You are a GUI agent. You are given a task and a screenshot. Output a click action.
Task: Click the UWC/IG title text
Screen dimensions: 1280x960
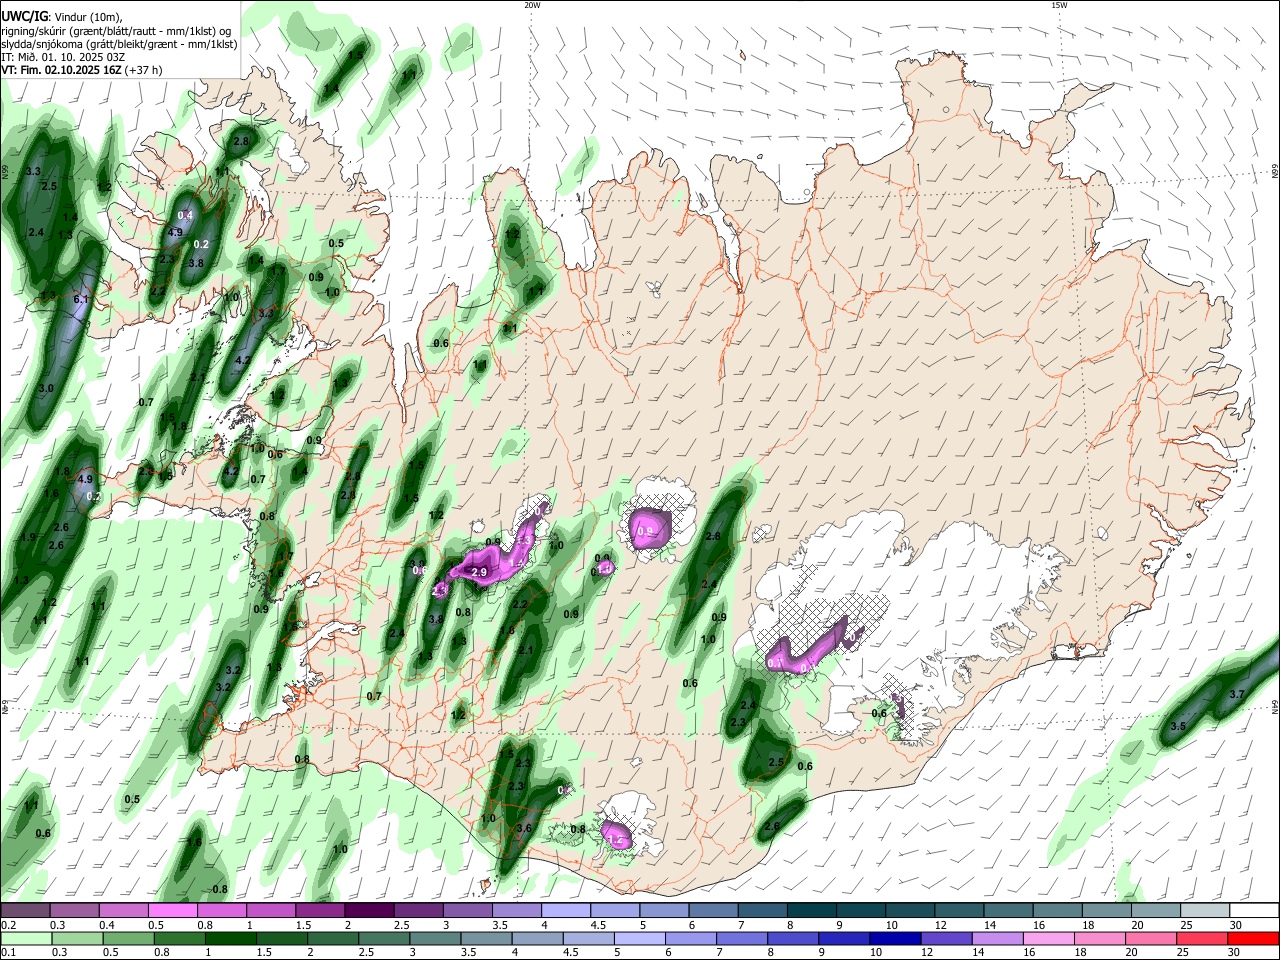coord(24,17)
